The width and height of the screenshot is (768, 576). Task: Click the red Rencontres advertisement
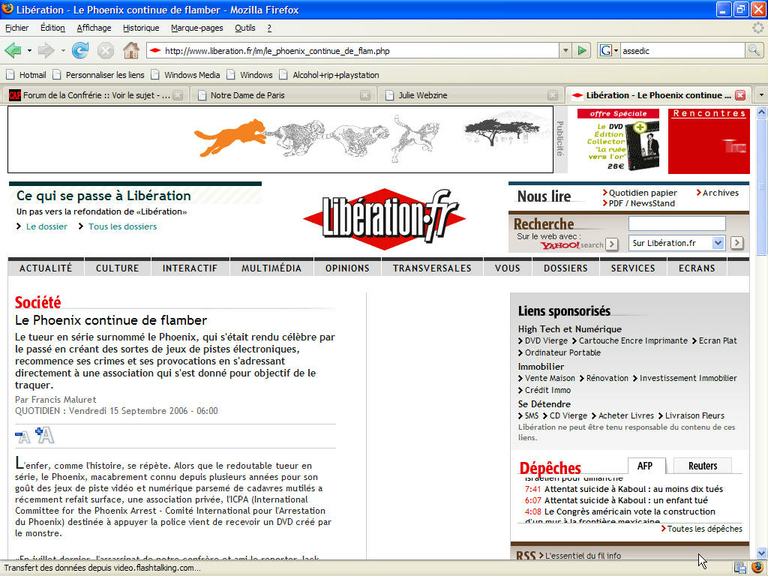(x=709, y=141)
